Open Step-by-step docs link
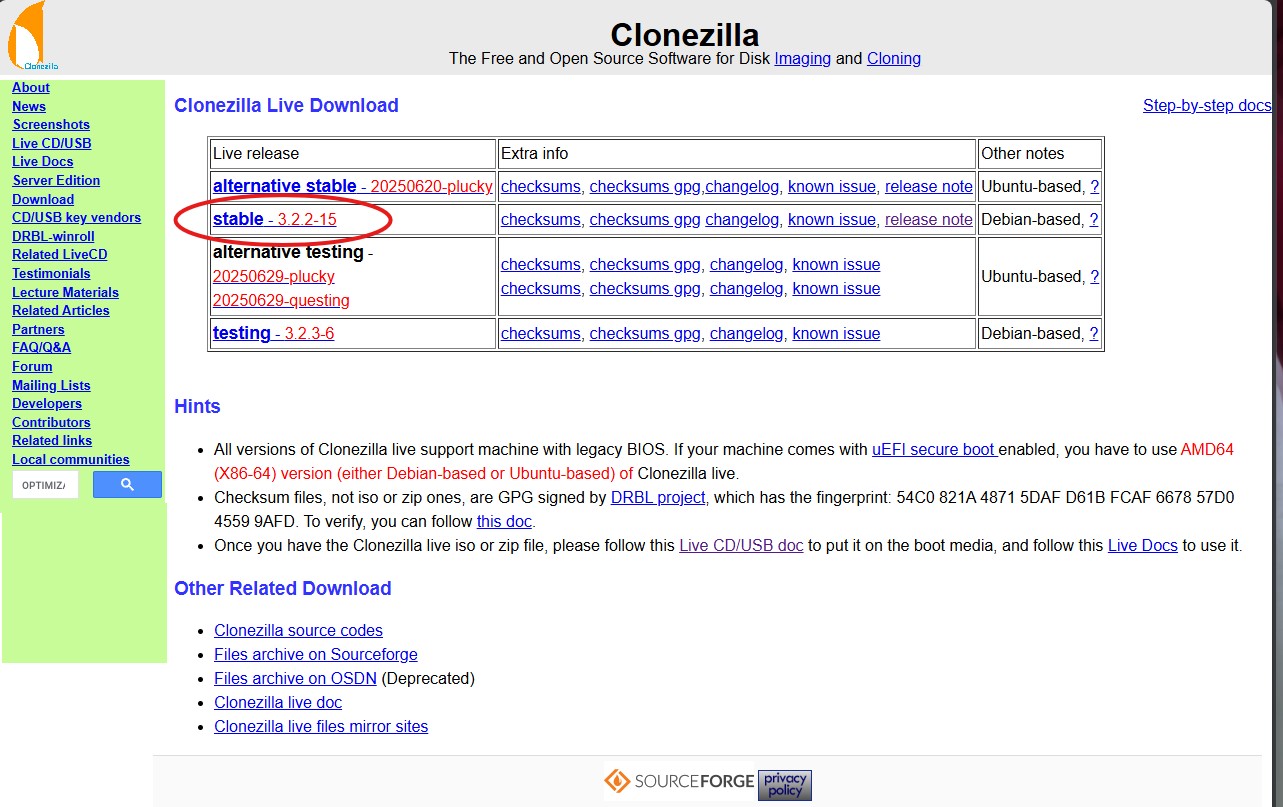This screenshot has height=807, width=1283. pyautogui.click(x=1207, y=105)
